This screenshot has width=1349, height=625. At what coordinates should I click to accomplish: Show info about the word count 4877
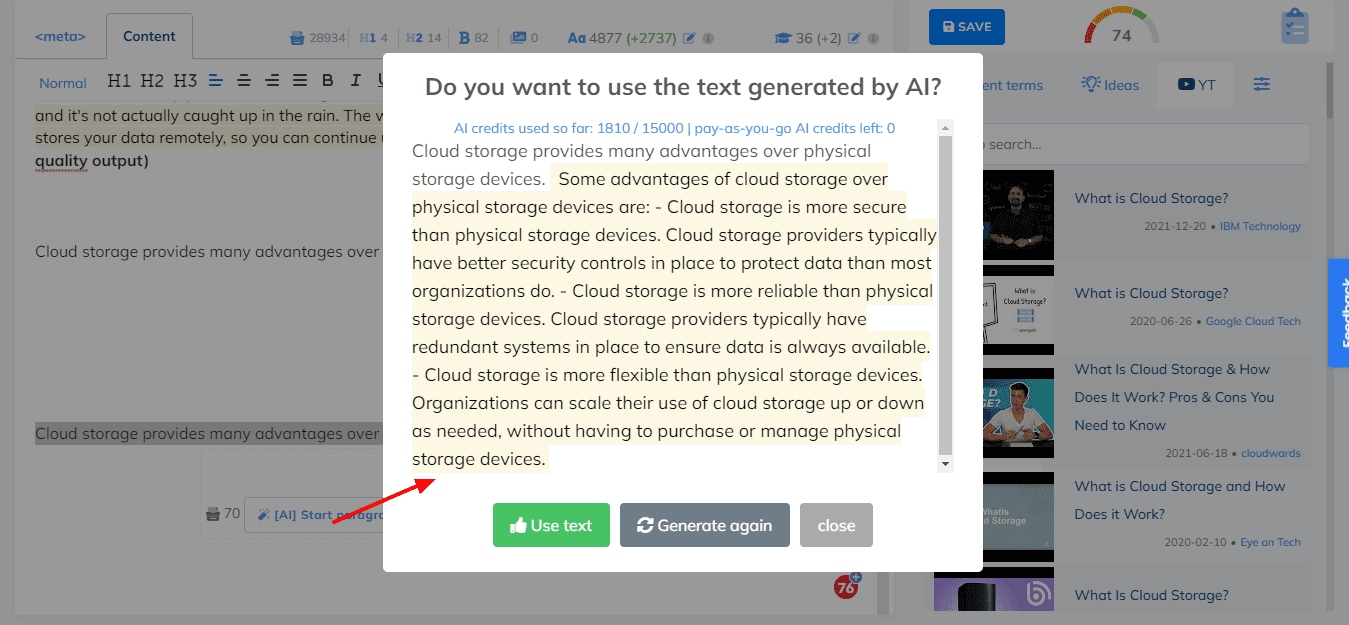tap(708, 39)
